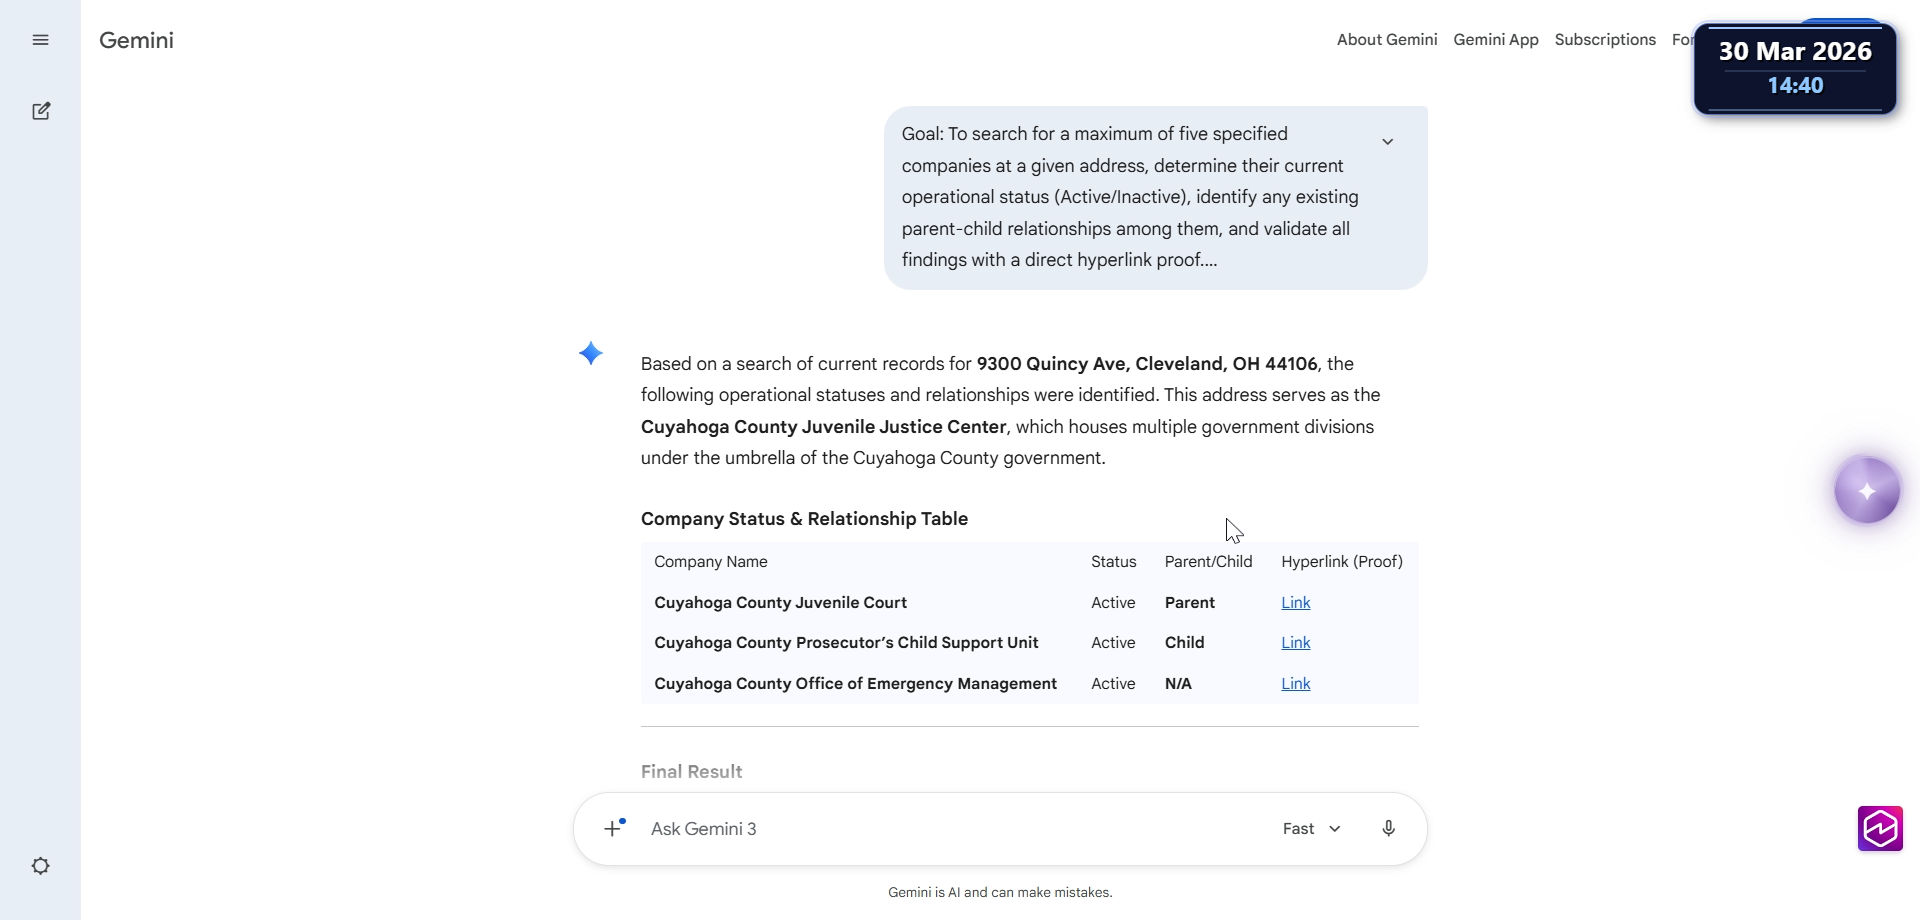Open the settings gear icon
1920x920 pixels.
tap(41, 866)
